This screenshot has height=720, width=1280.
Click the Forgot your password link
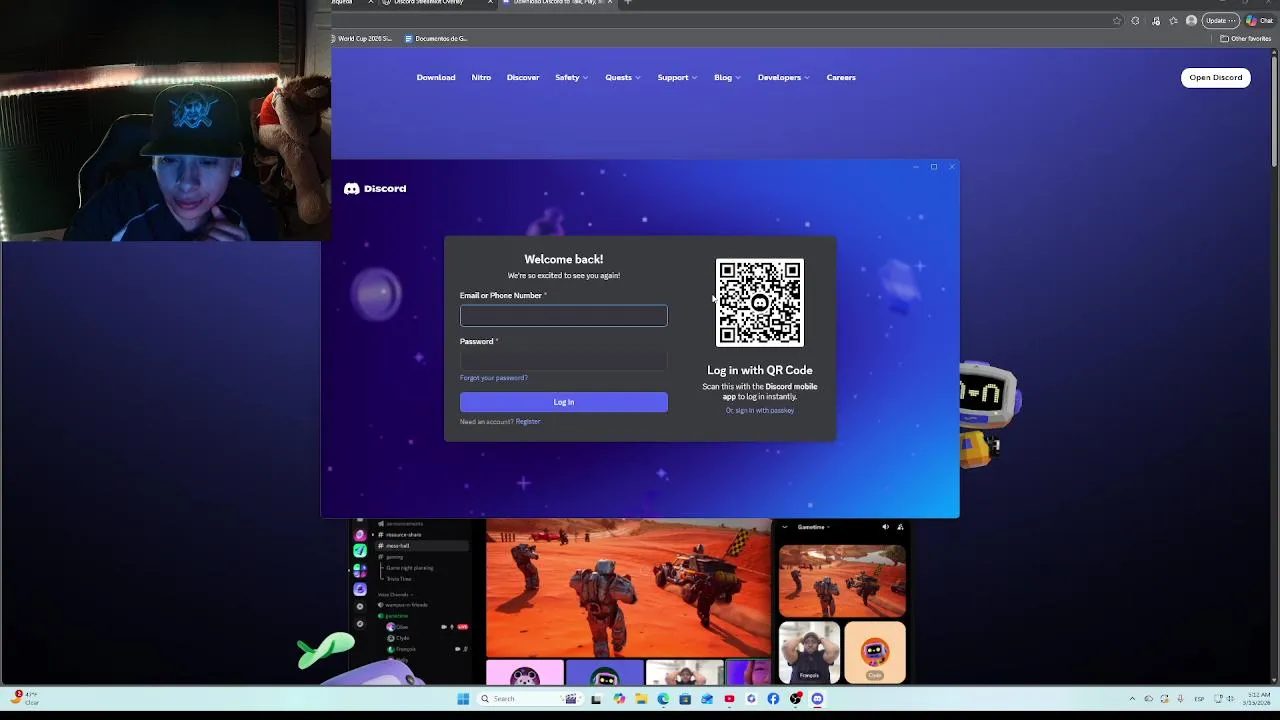(493, 378)
